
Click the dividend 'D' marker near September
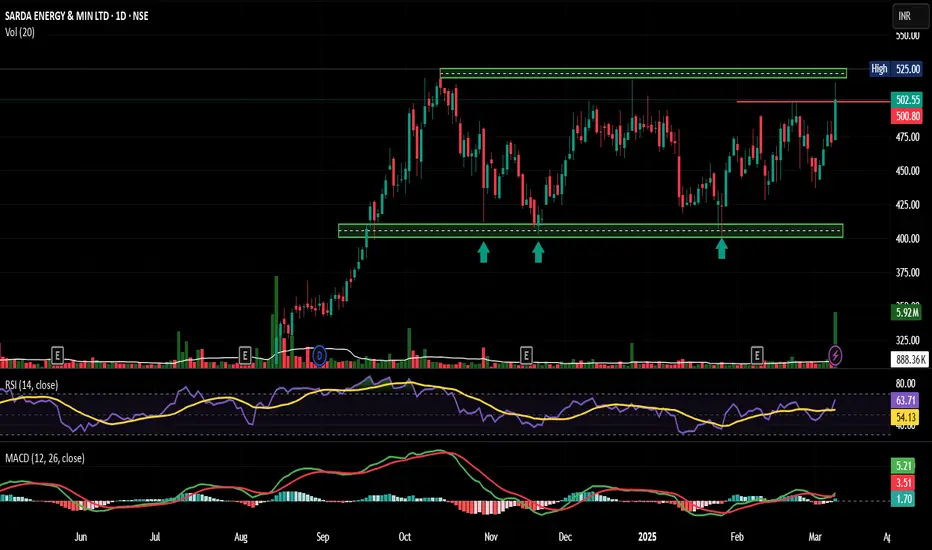pyautogui.click(x=319, y=356)
